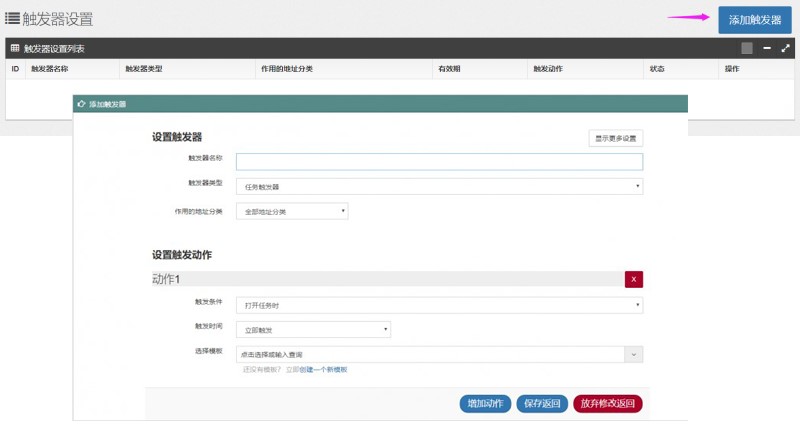This screenshot has width=800, height=436.
Task: Click the chevron on 选择模板 combo box
Action: point(634,354)
